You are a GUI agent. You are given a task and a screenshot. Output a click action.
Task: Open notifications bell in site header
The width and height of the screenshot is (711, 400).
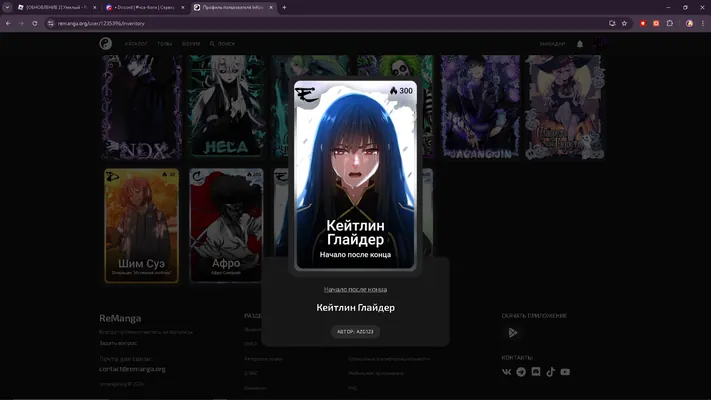point(580,44)
